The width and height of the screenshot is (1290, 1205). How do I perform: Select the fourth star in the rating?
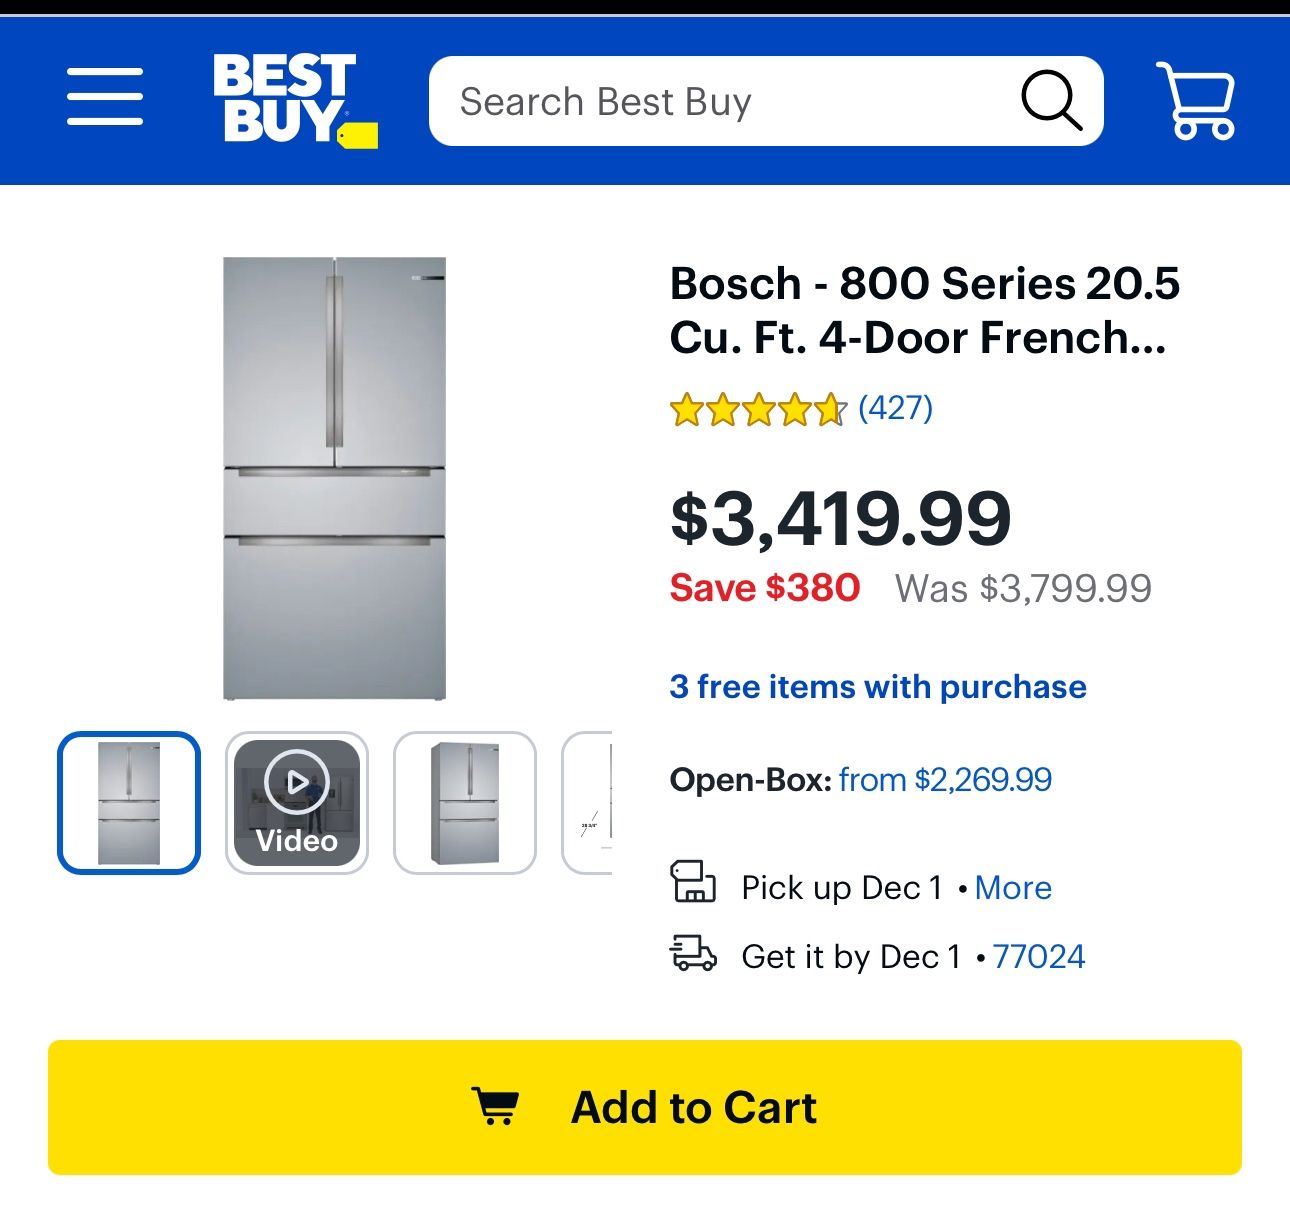794,408
